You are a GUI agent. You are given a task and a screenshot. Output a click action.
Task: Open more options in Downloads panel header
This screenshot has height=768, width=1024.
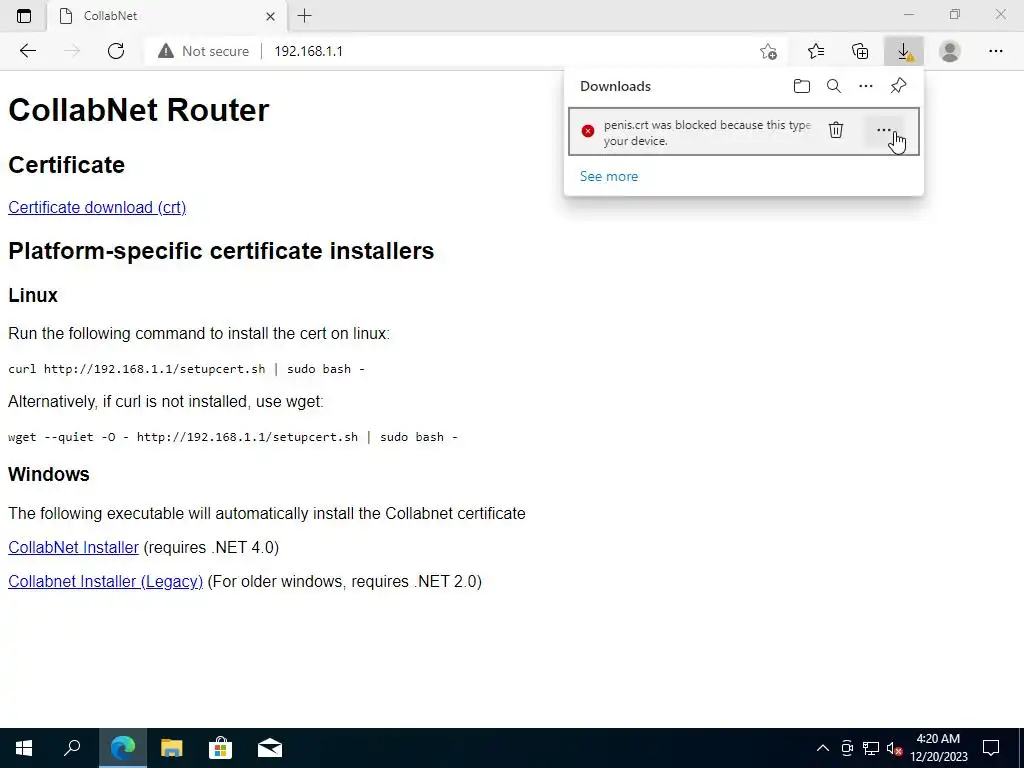point(865,86)
